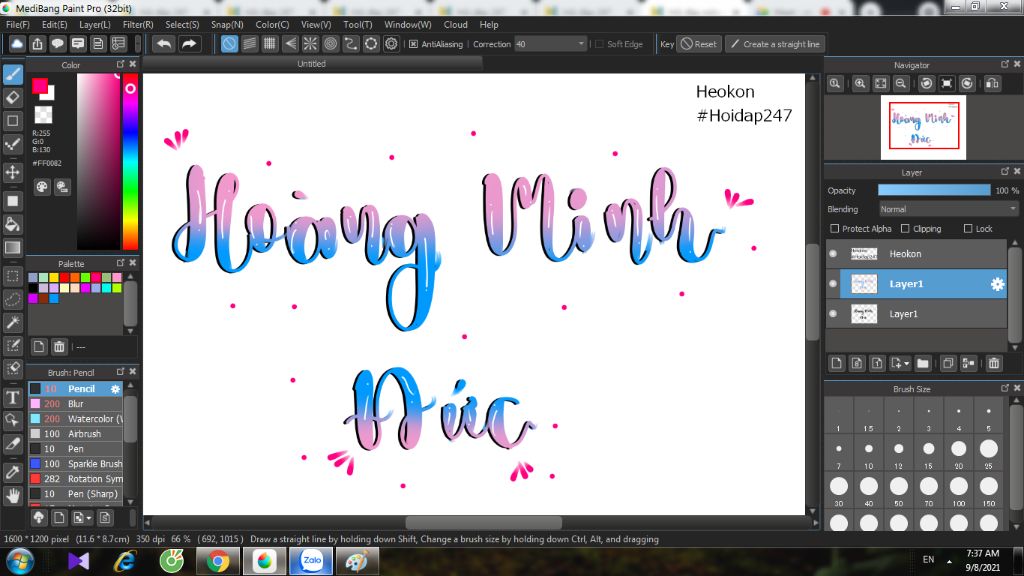
Task: Select the Watercolor brush
Action: tap(76, 419)
